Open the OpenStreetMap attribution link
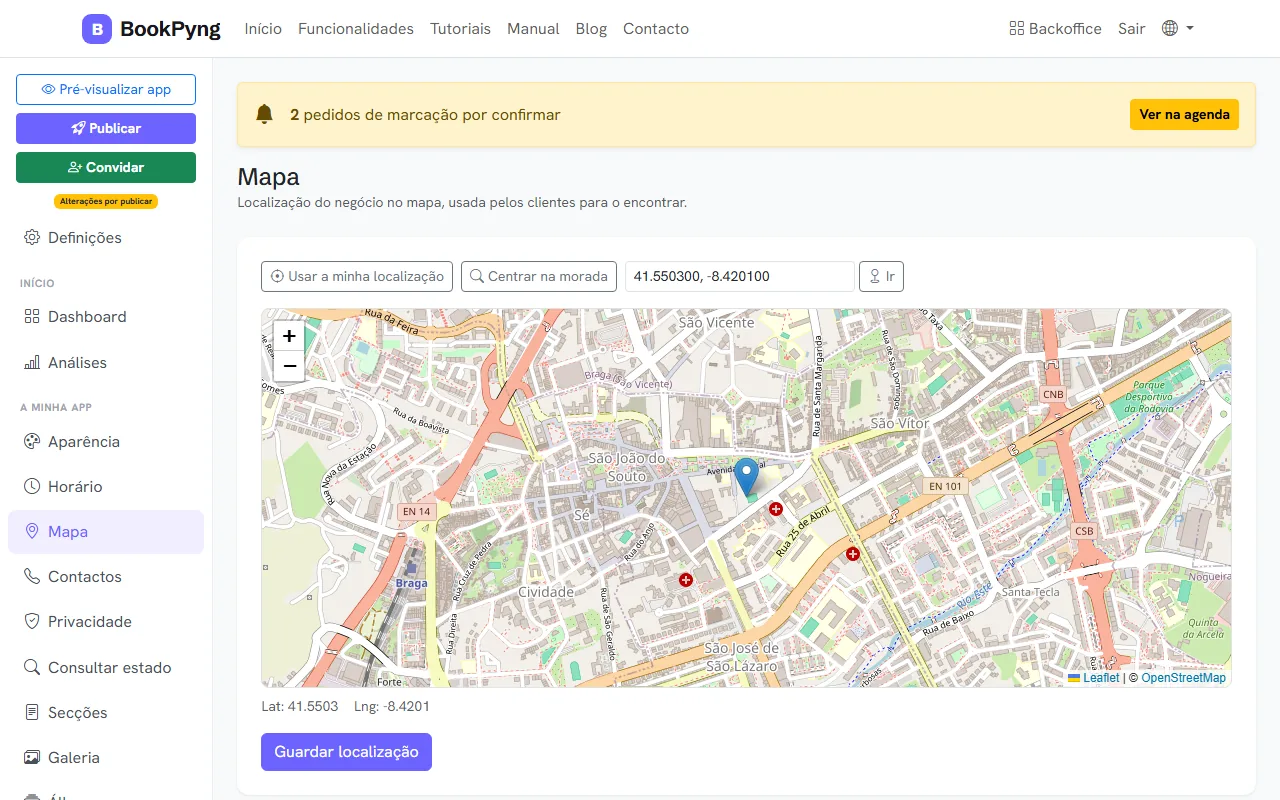 (x=1184, y=678)
